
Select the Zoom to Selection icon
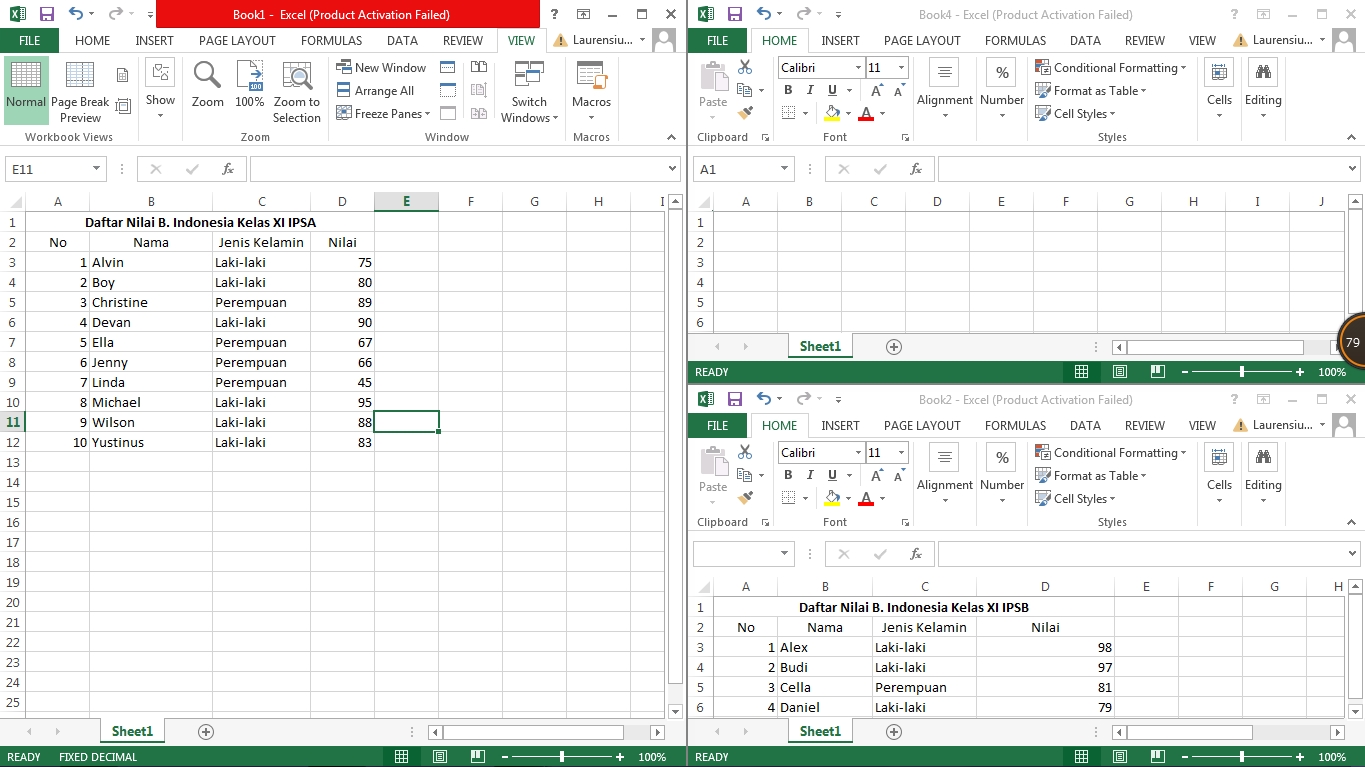pos(296,90)
